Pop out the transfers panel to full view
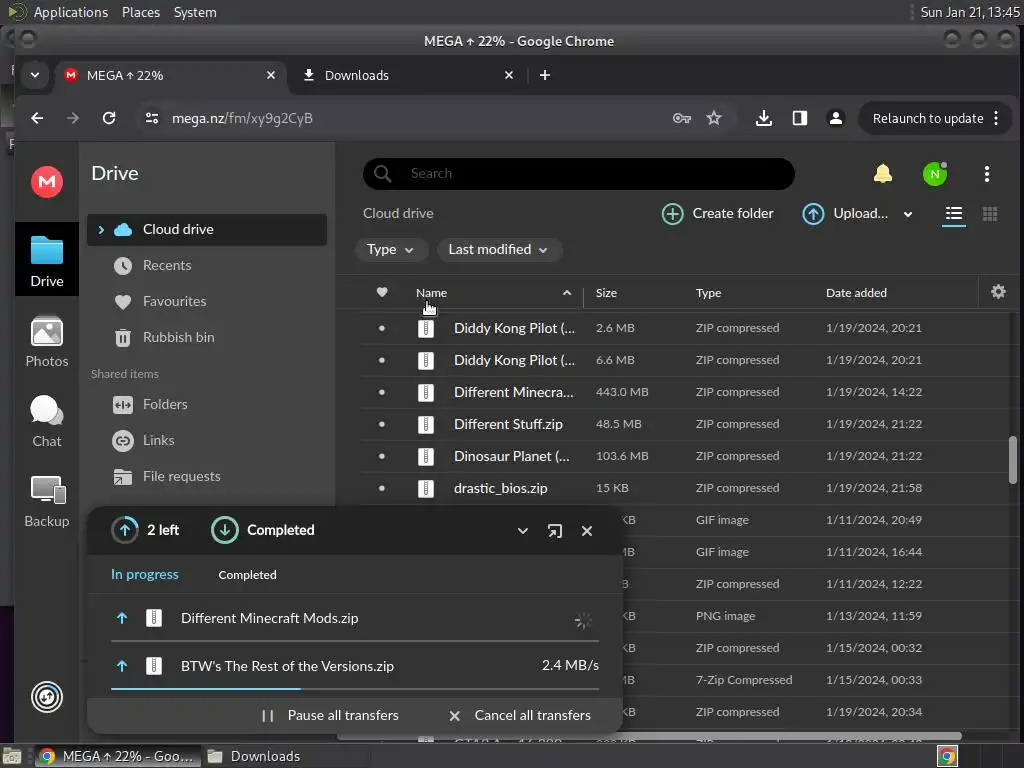 click(554, 531)
